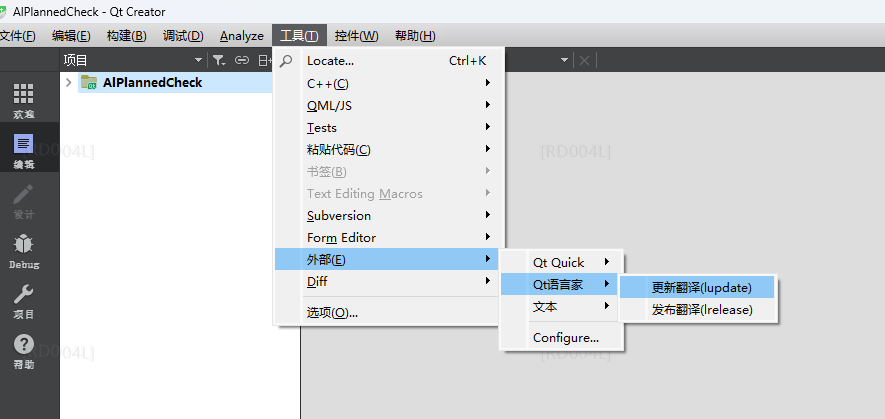Expand the 粘贴代码(C) submenu

[388, 149]
